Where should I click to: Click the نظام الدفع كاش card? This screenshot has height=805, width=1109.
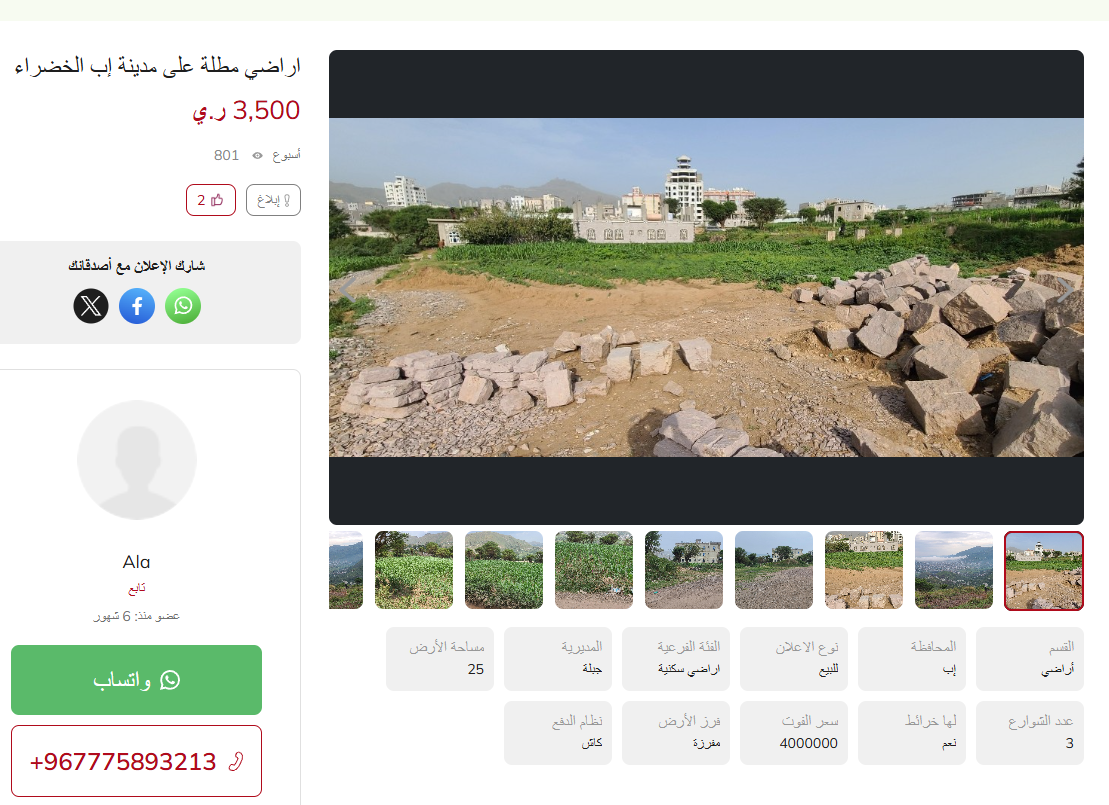click(x=558, y=733)
